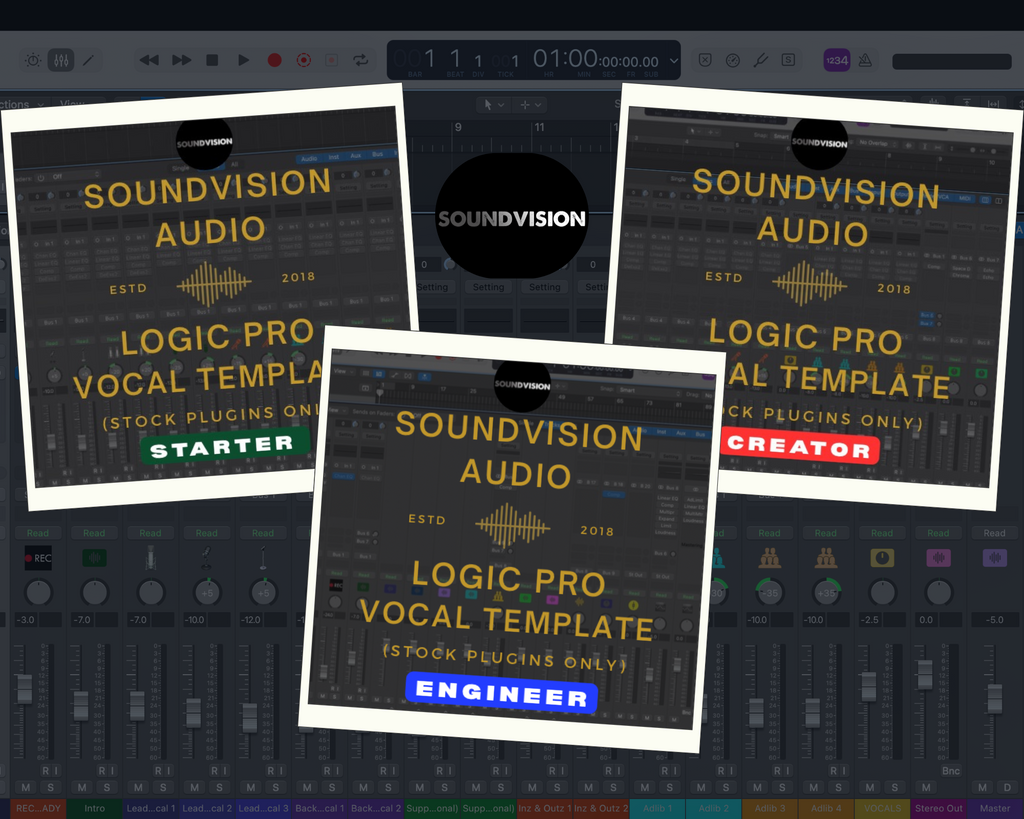Click the Tuner icon in the toolbar
Screen dimensions: 1024x819
click(x=760, y=60)
